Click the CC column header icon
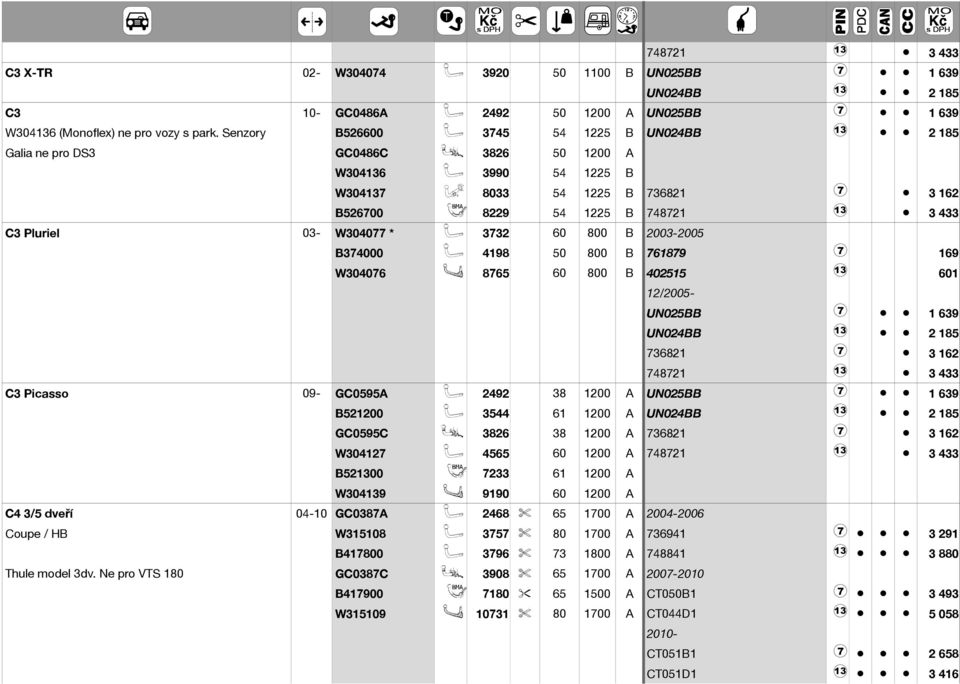 (906, 21)
